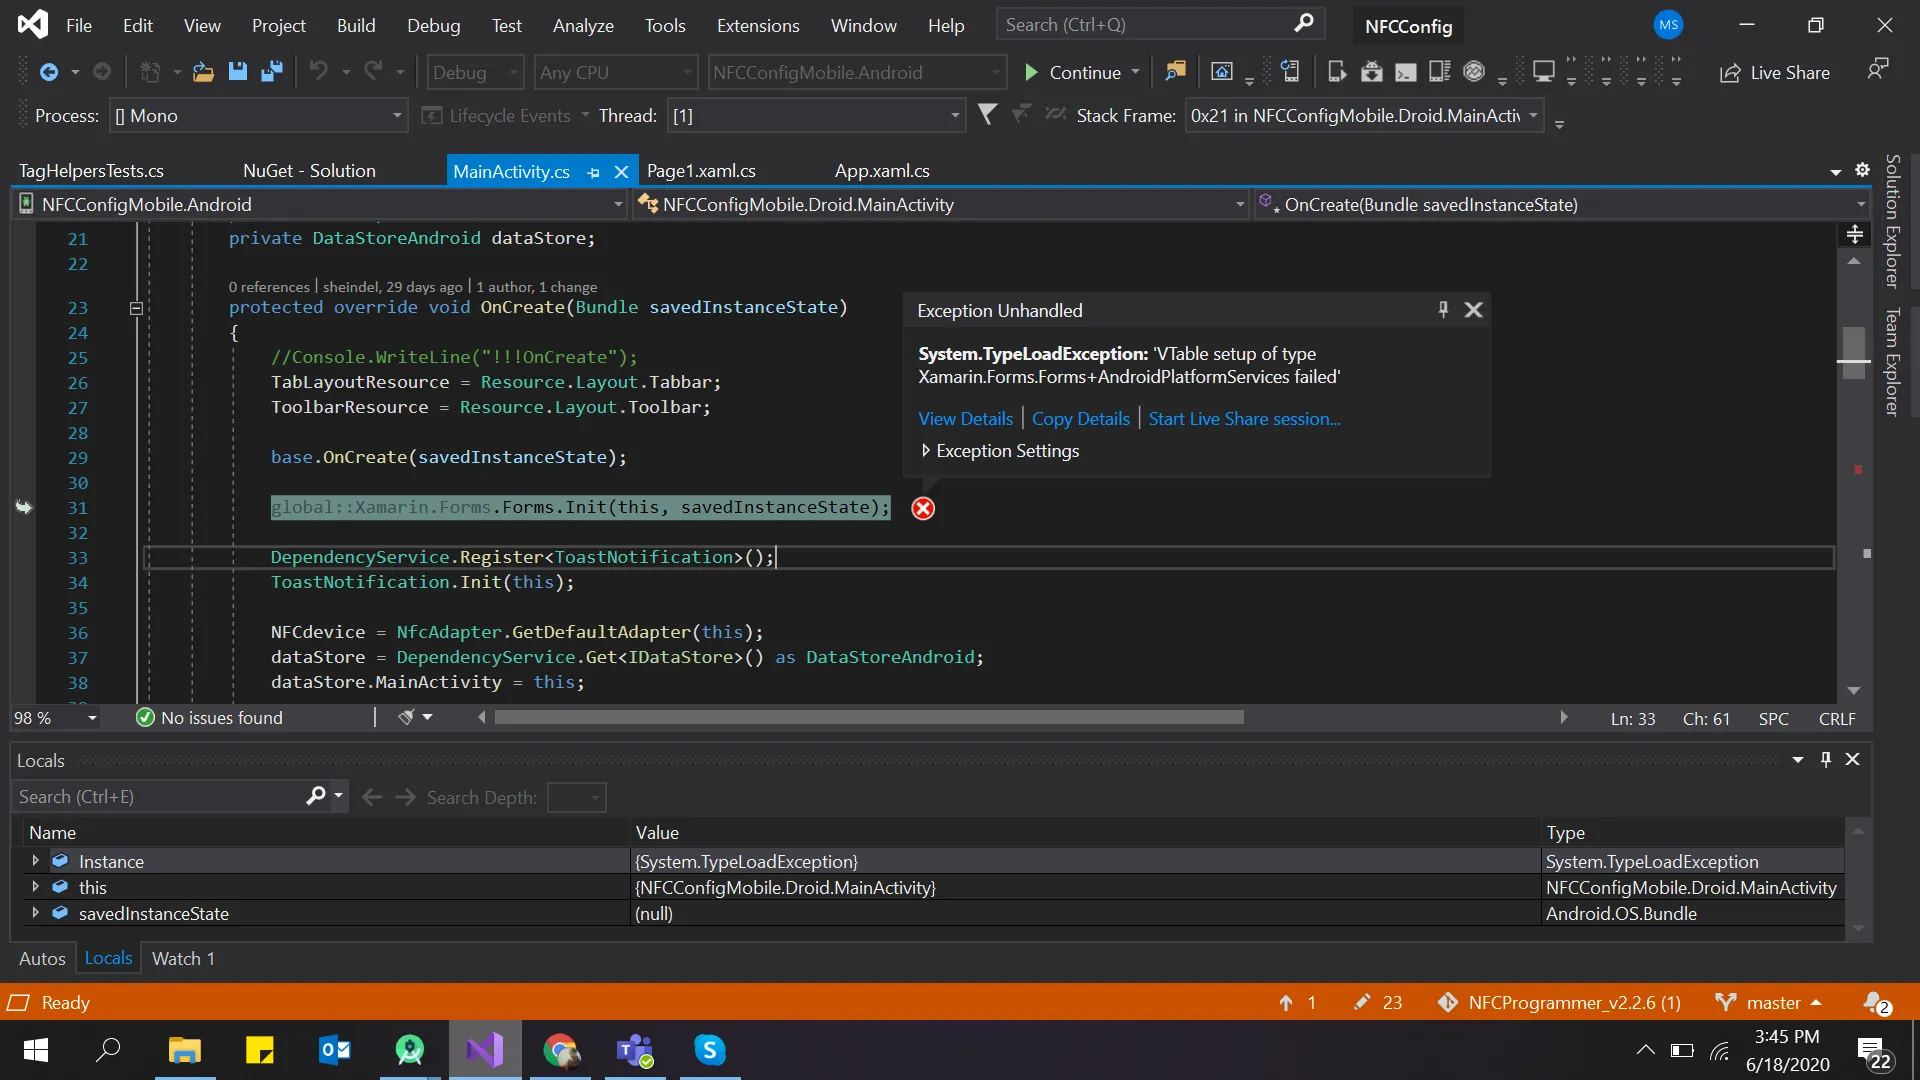Click the Locals search input field

[160, 797]
